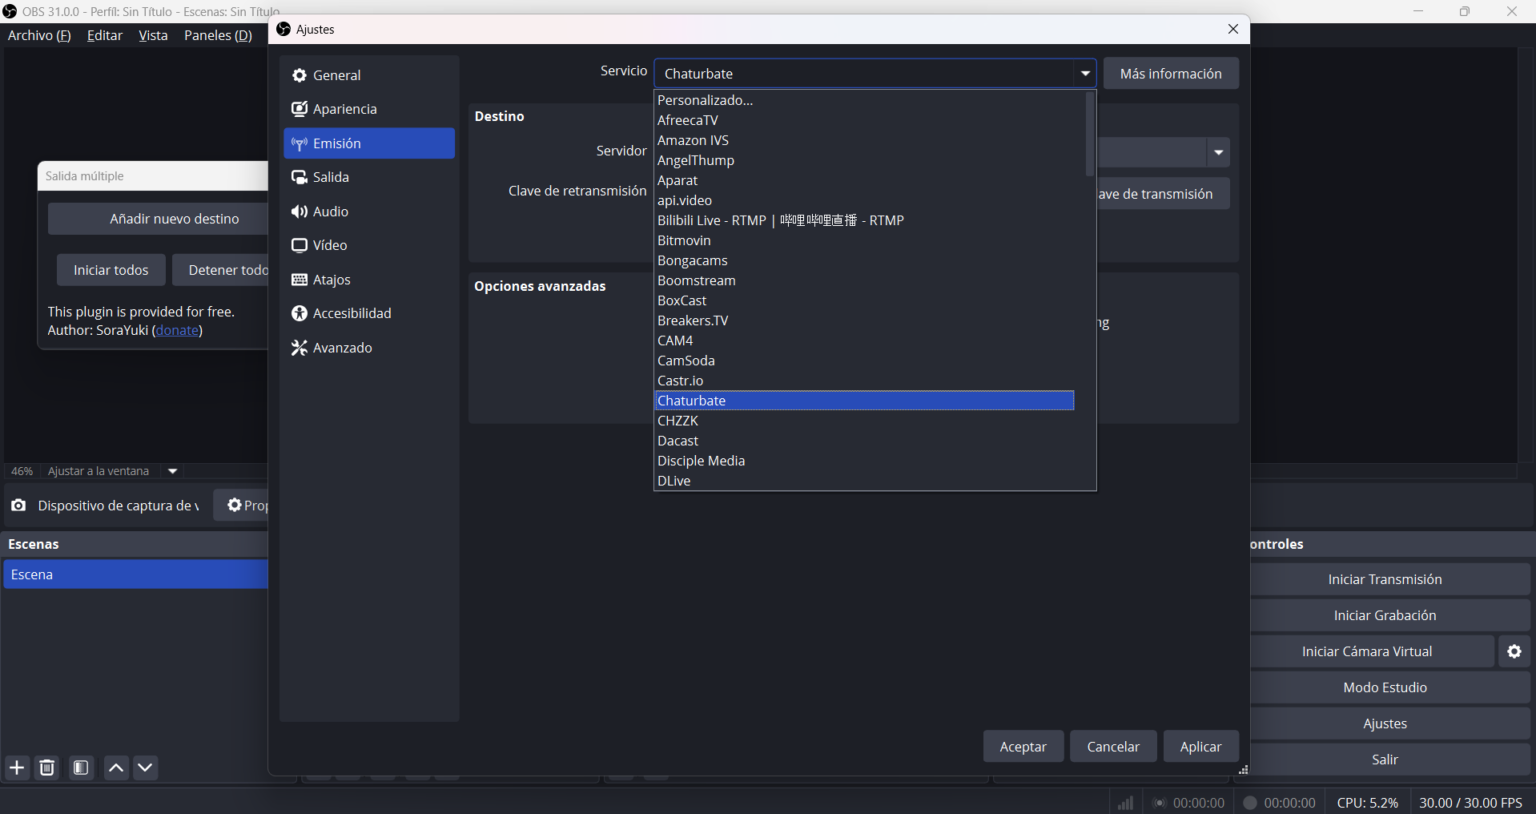Delete selected scene using trash icon

point(47,768)
